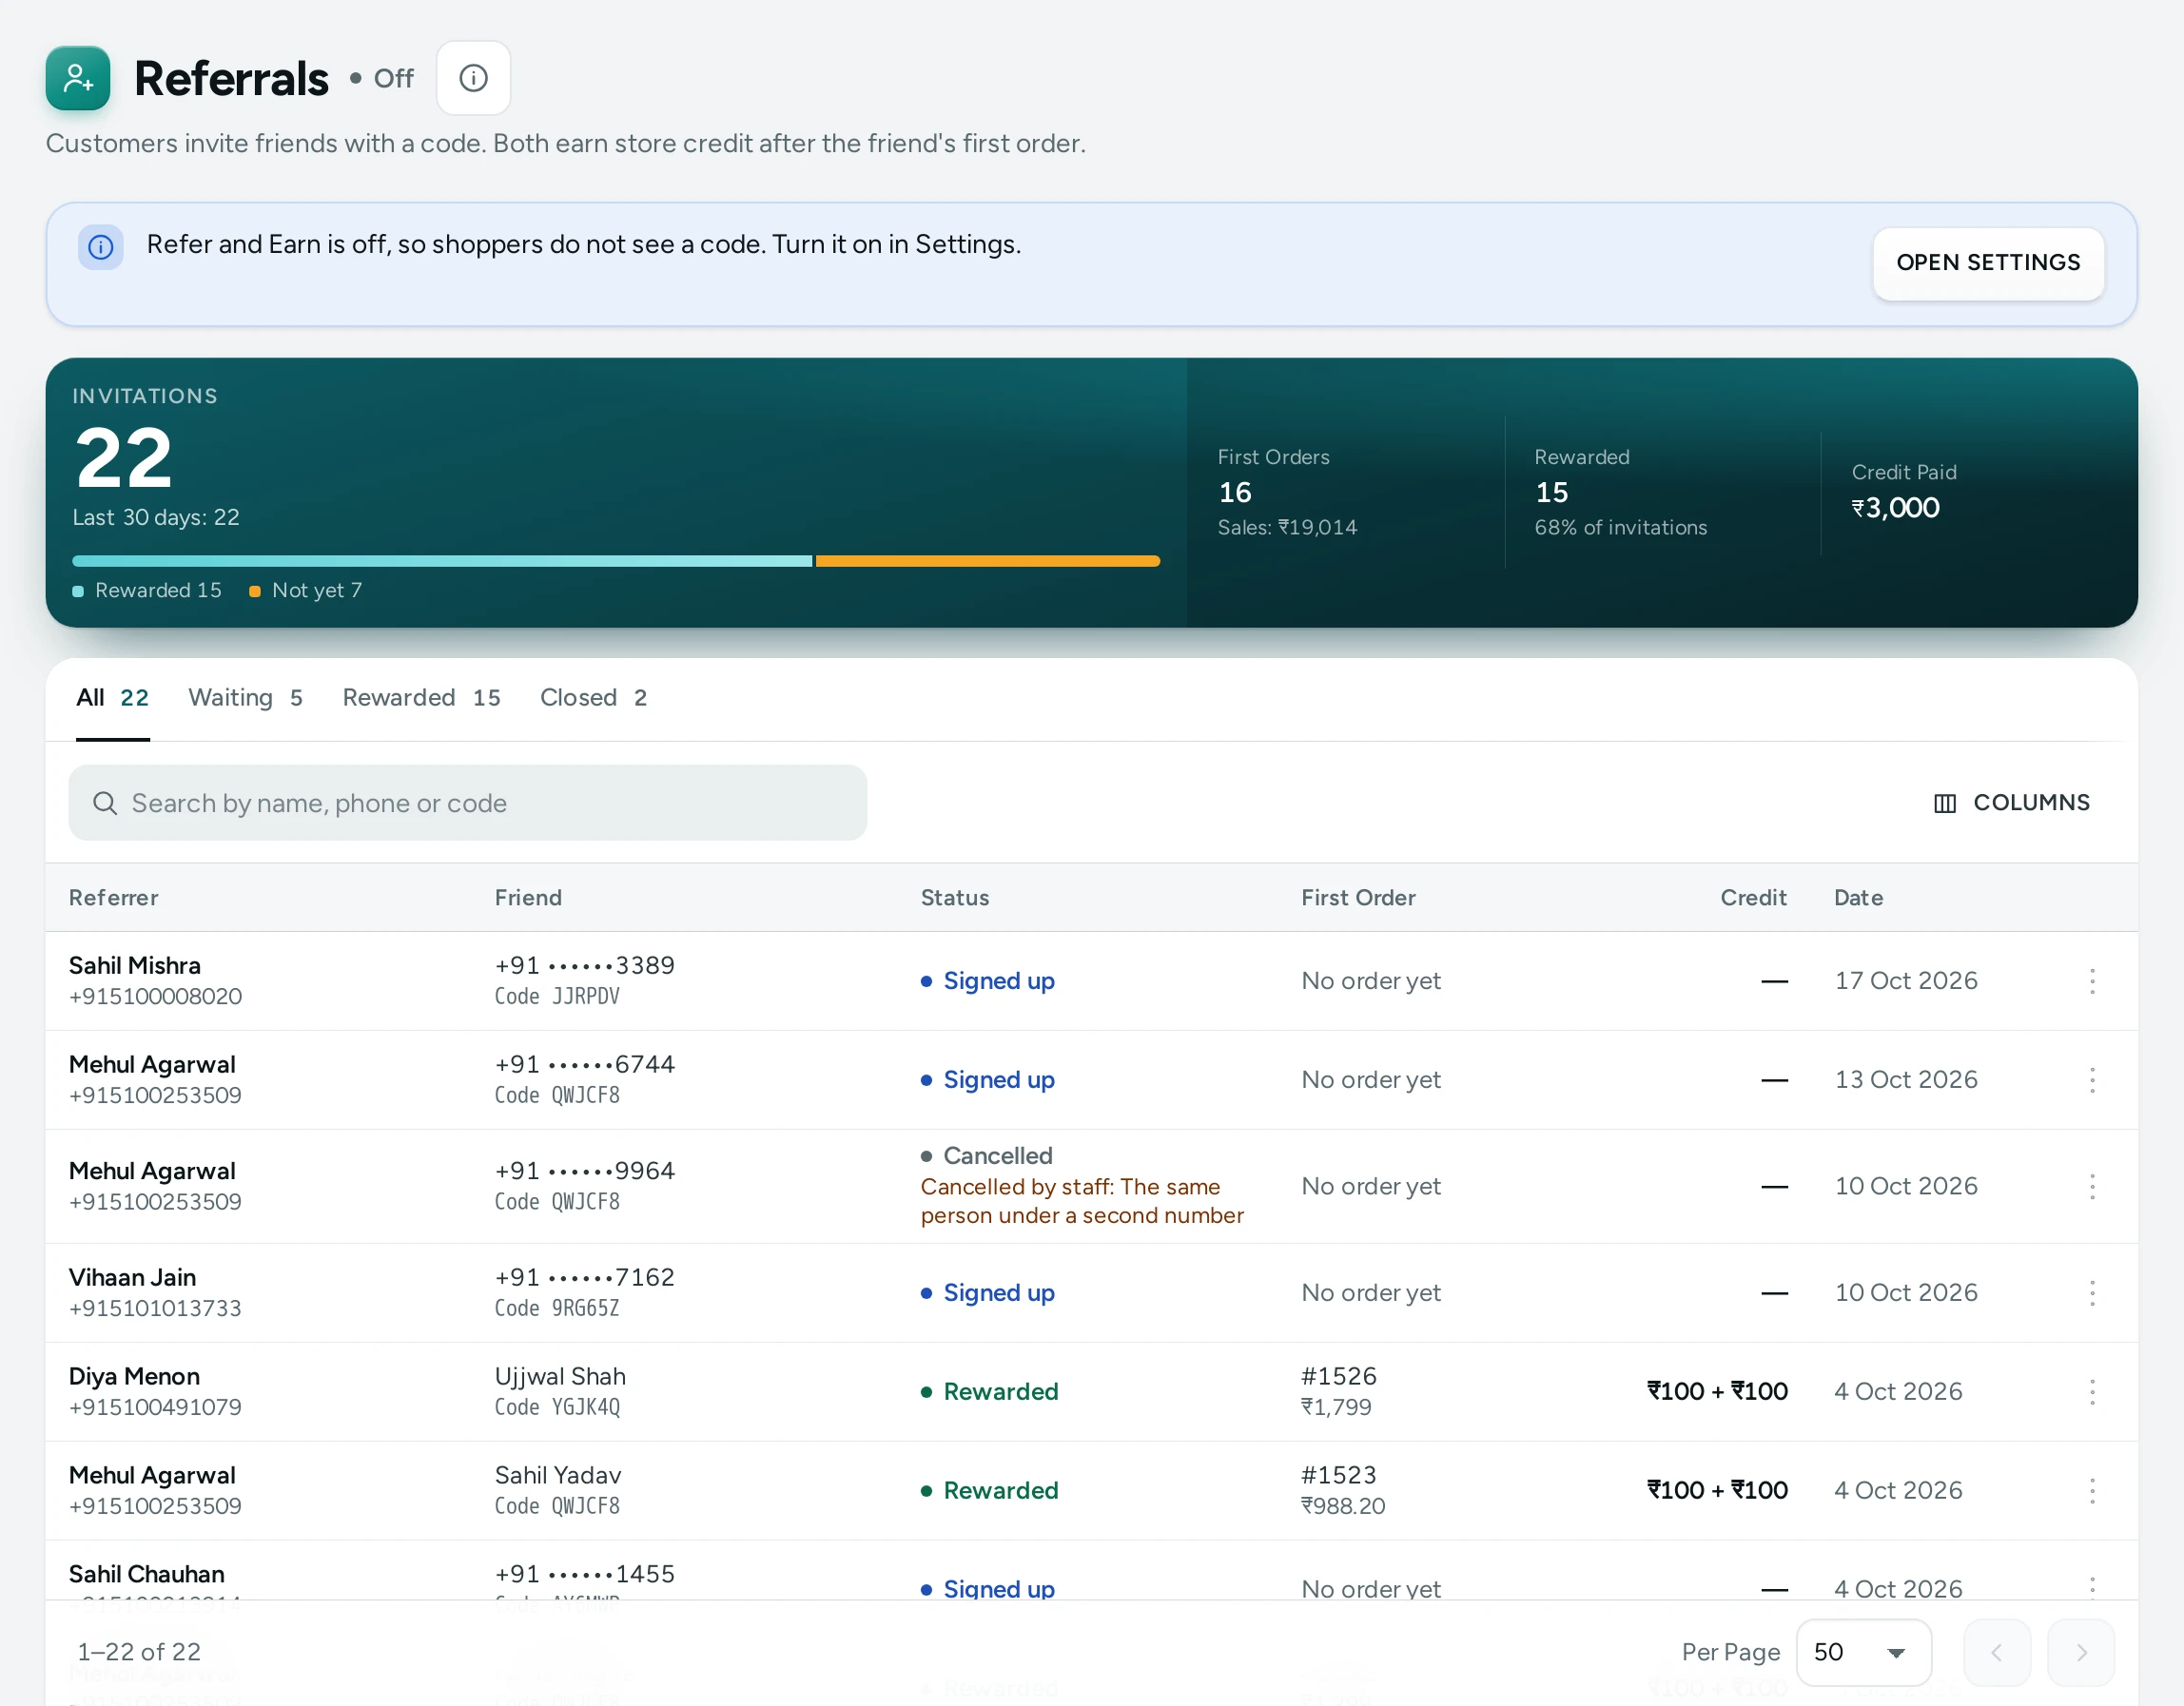This screenshot has width=2184, height=1706.
Task: Click the Status column header
Action: [x=955, y=898]
